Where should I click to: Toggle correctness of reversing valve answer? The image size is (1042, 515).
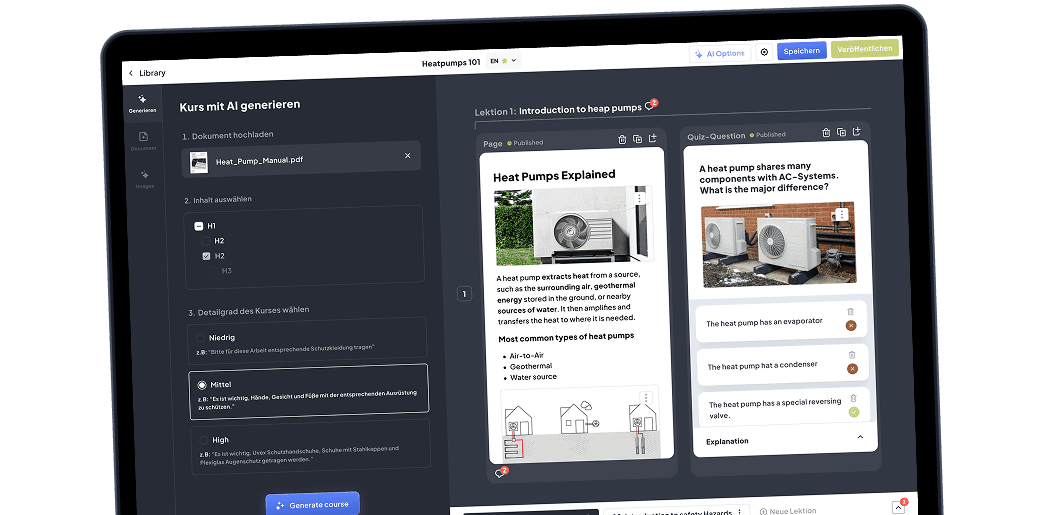pyautogui.click(x=854, y=412)
